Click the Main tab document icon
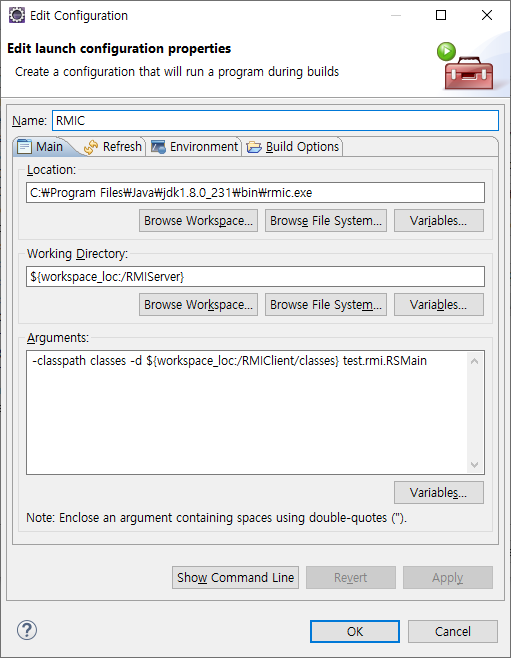This screenshot has height=658, width=511. [x=24, y=147]
